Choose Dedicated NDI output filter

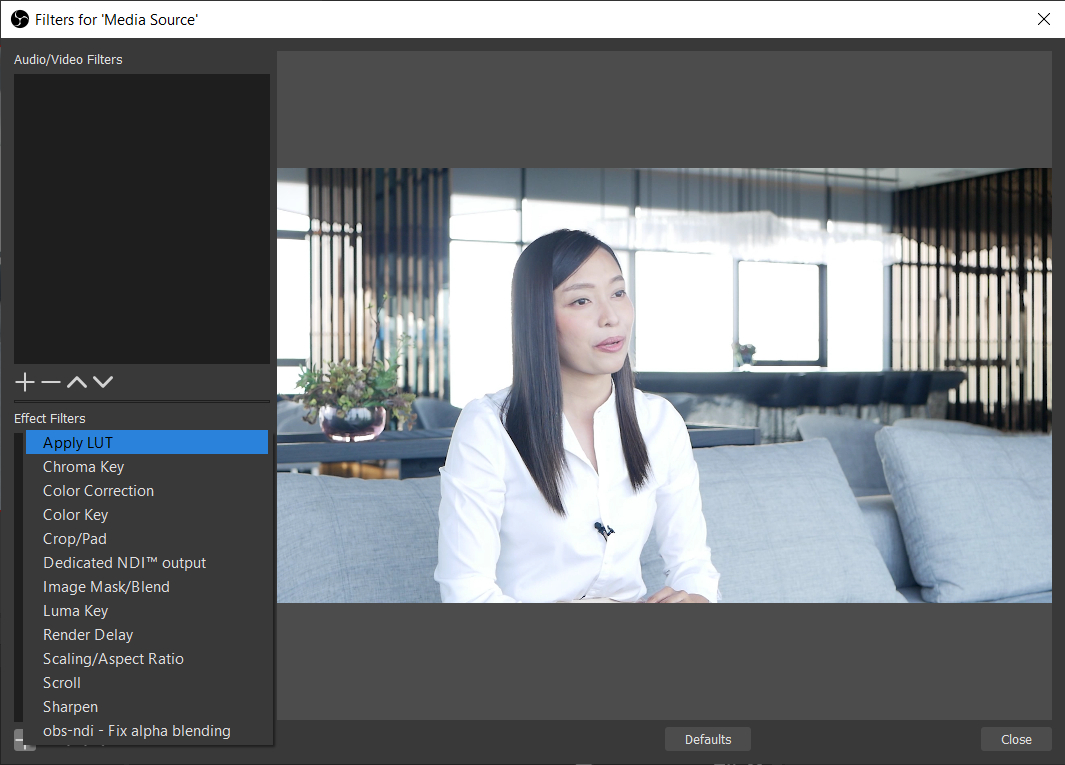tap(124, 562)
